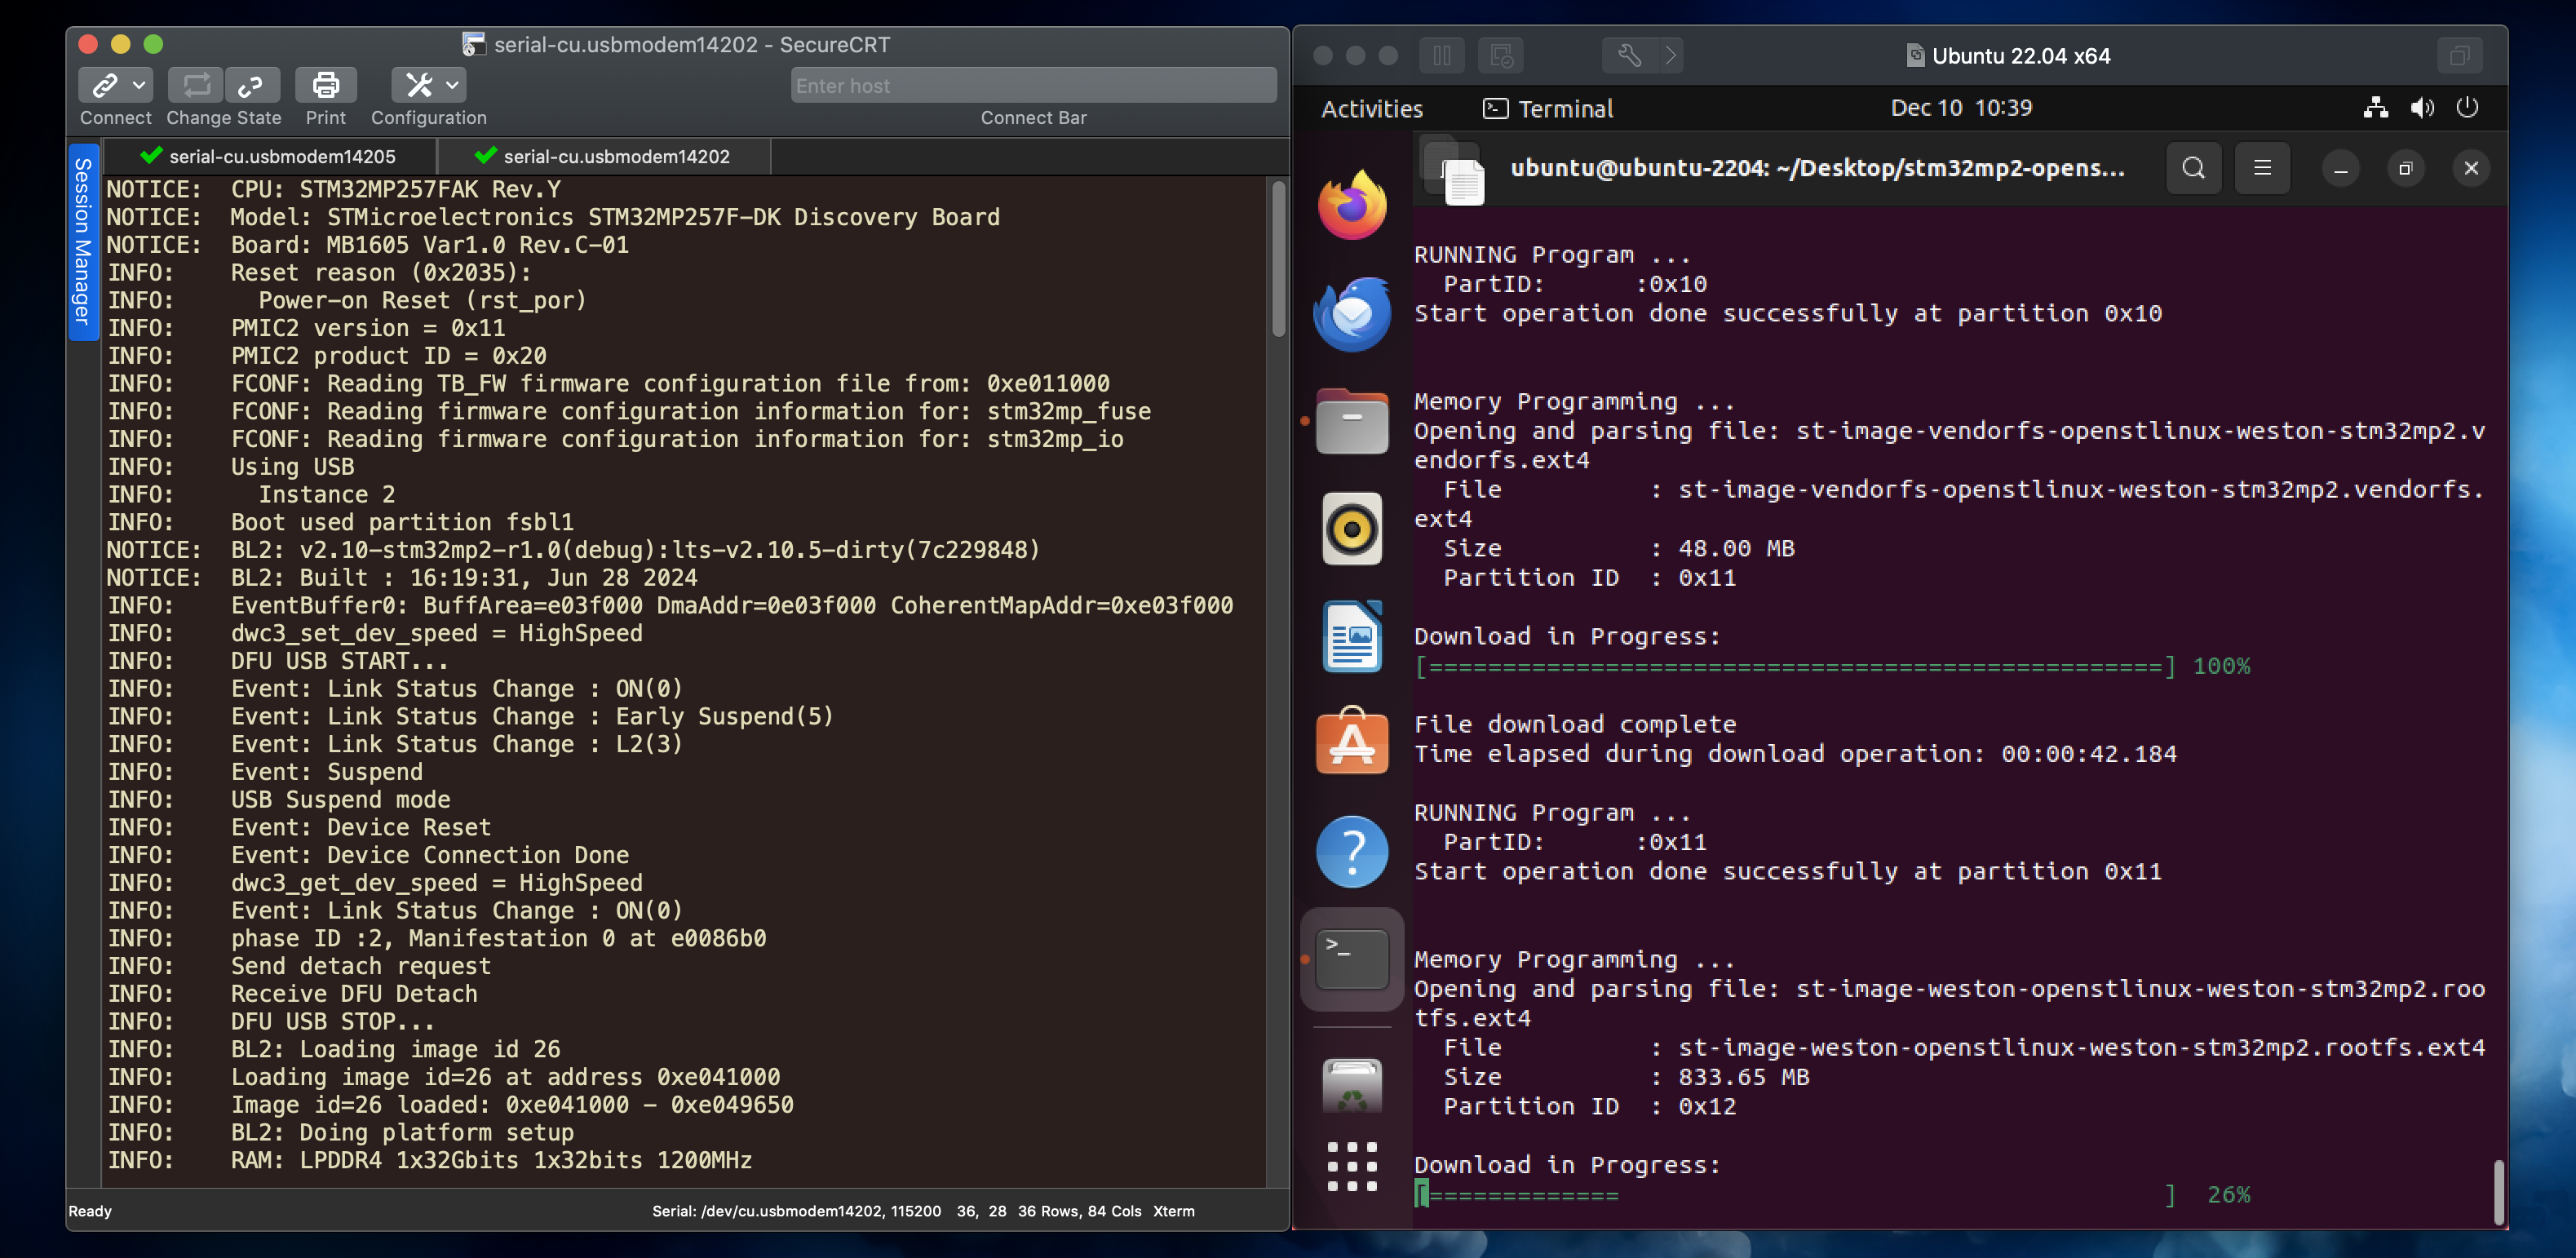Image resolution: width=2576 pixels, height=1258 pixels.
Task: Click 'File download complete' in Ubuntu Terminal
Action: tap(1574, 724)
